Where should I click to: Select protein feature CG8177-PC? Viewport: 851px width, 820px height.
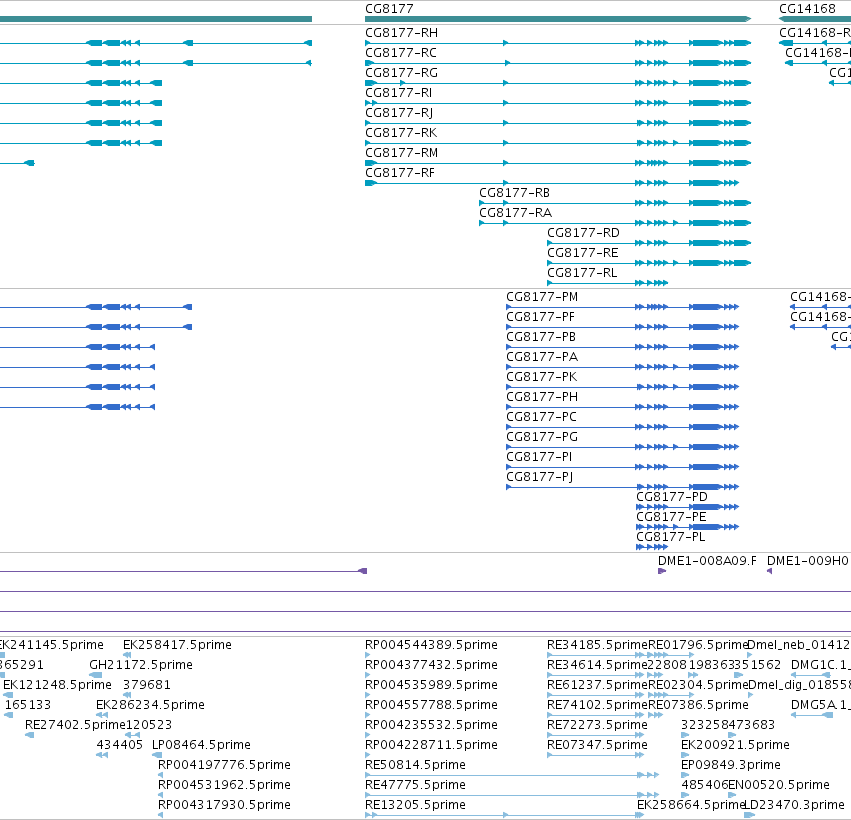(541, 417)
